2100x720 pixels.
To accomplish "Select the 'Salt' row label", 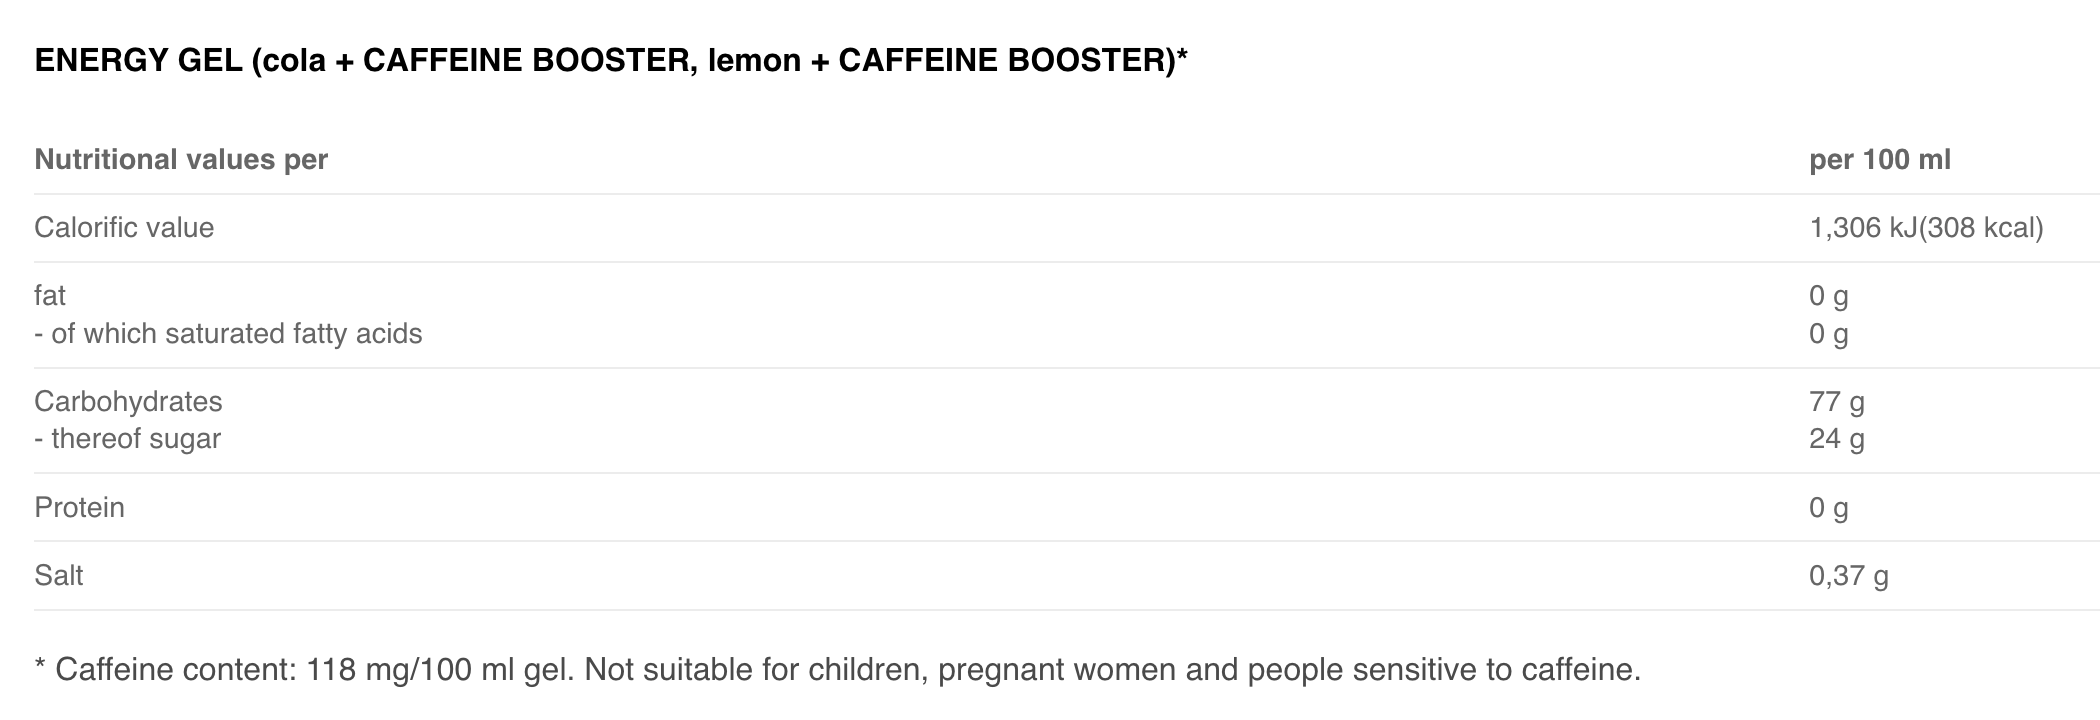I will tap(58, 576).
